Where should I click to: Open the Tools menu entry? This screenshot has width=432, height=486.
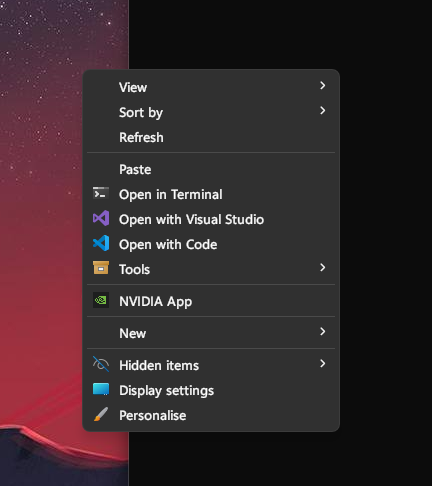click(211, 269)
